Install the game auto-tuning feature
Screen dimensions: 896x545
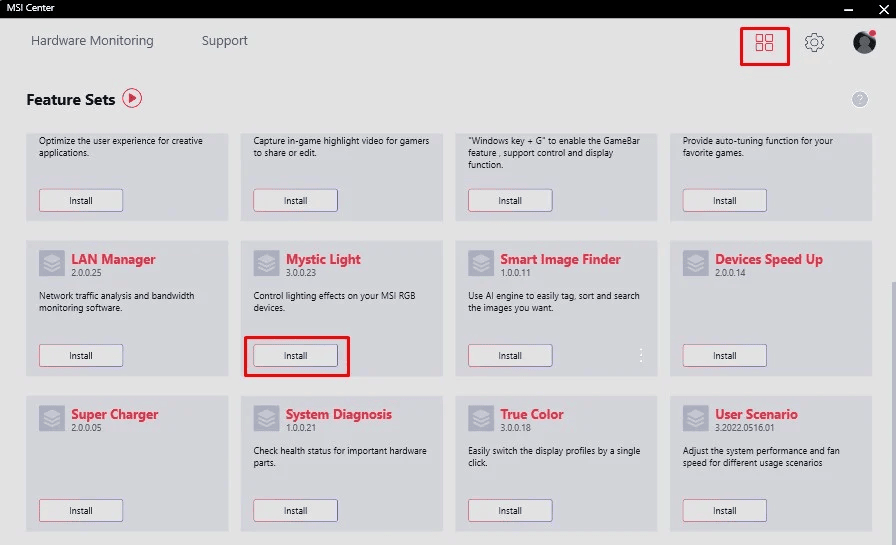point(725,201)
